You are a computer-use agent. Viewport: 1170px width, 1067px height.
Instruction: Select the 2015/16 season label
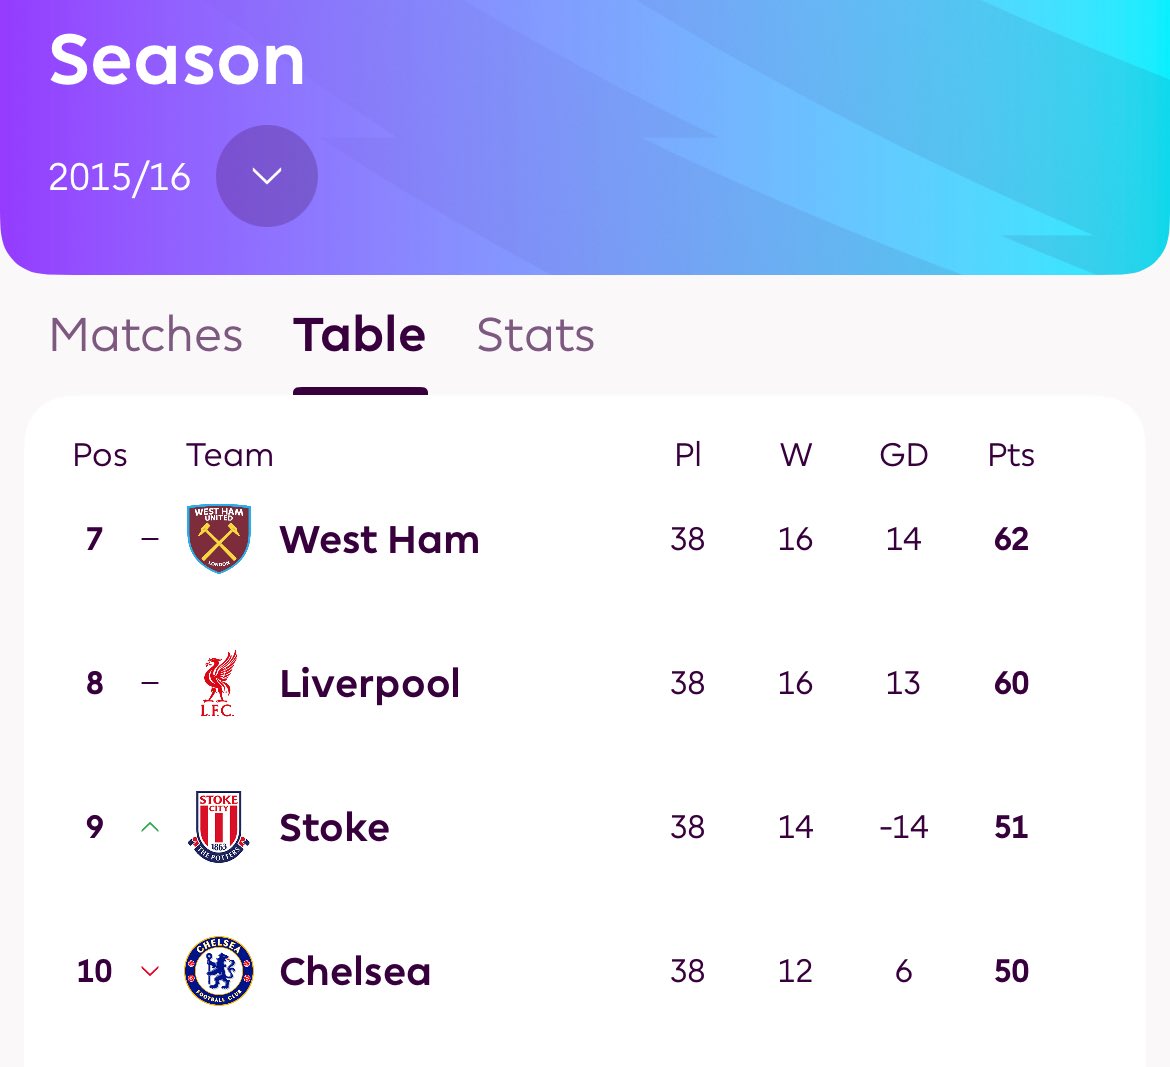(x=119, y=178)
